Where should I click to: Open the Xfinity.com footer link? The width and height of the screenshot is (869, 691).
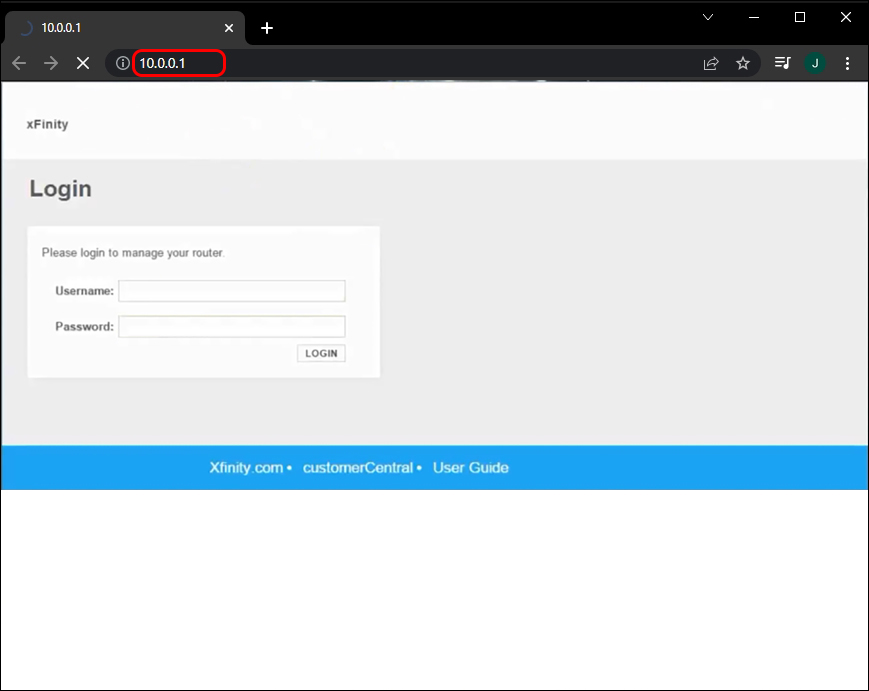tap(246, 468)
